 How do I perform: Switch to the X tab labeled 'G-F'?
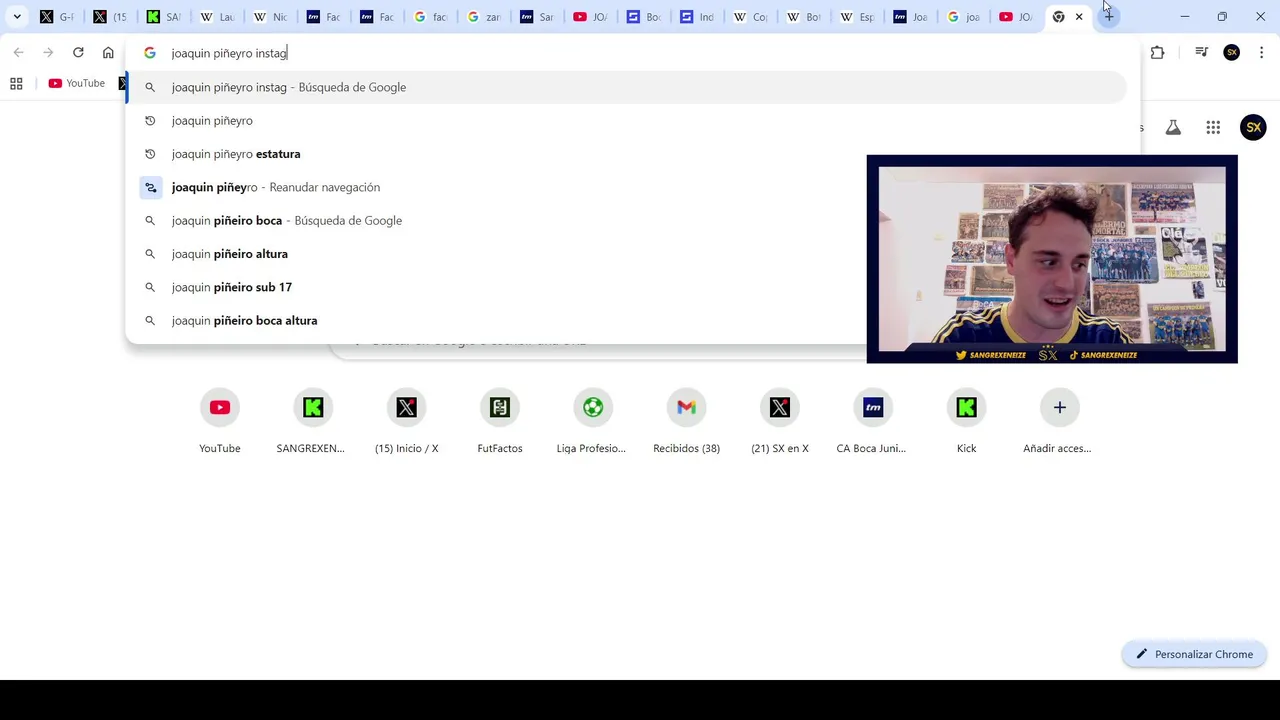56,17
